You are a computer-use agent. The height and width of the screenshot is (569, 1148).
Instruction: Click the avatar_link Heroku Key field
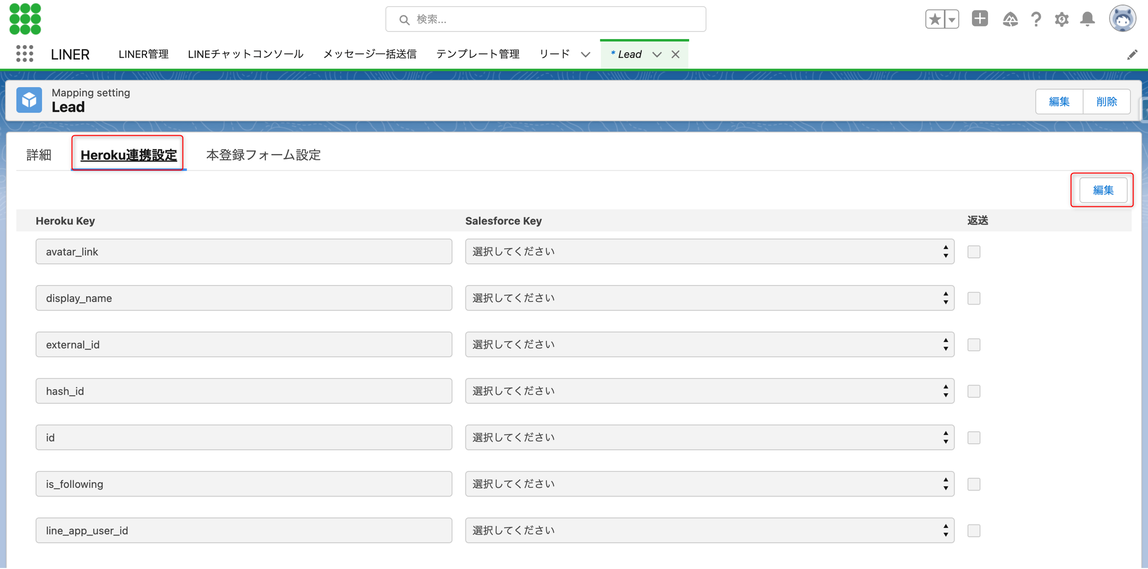pos(244,252)
